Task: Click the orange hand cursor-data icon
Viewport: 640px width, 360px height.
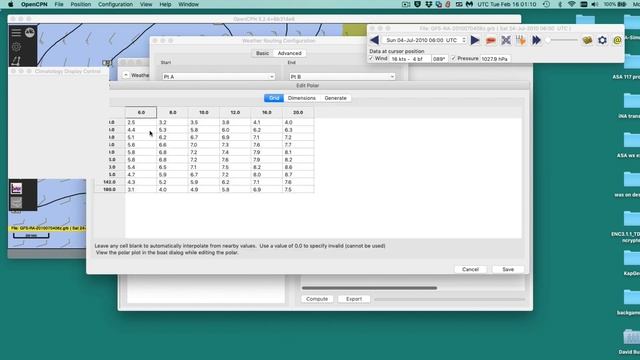Action: [520, 40]
